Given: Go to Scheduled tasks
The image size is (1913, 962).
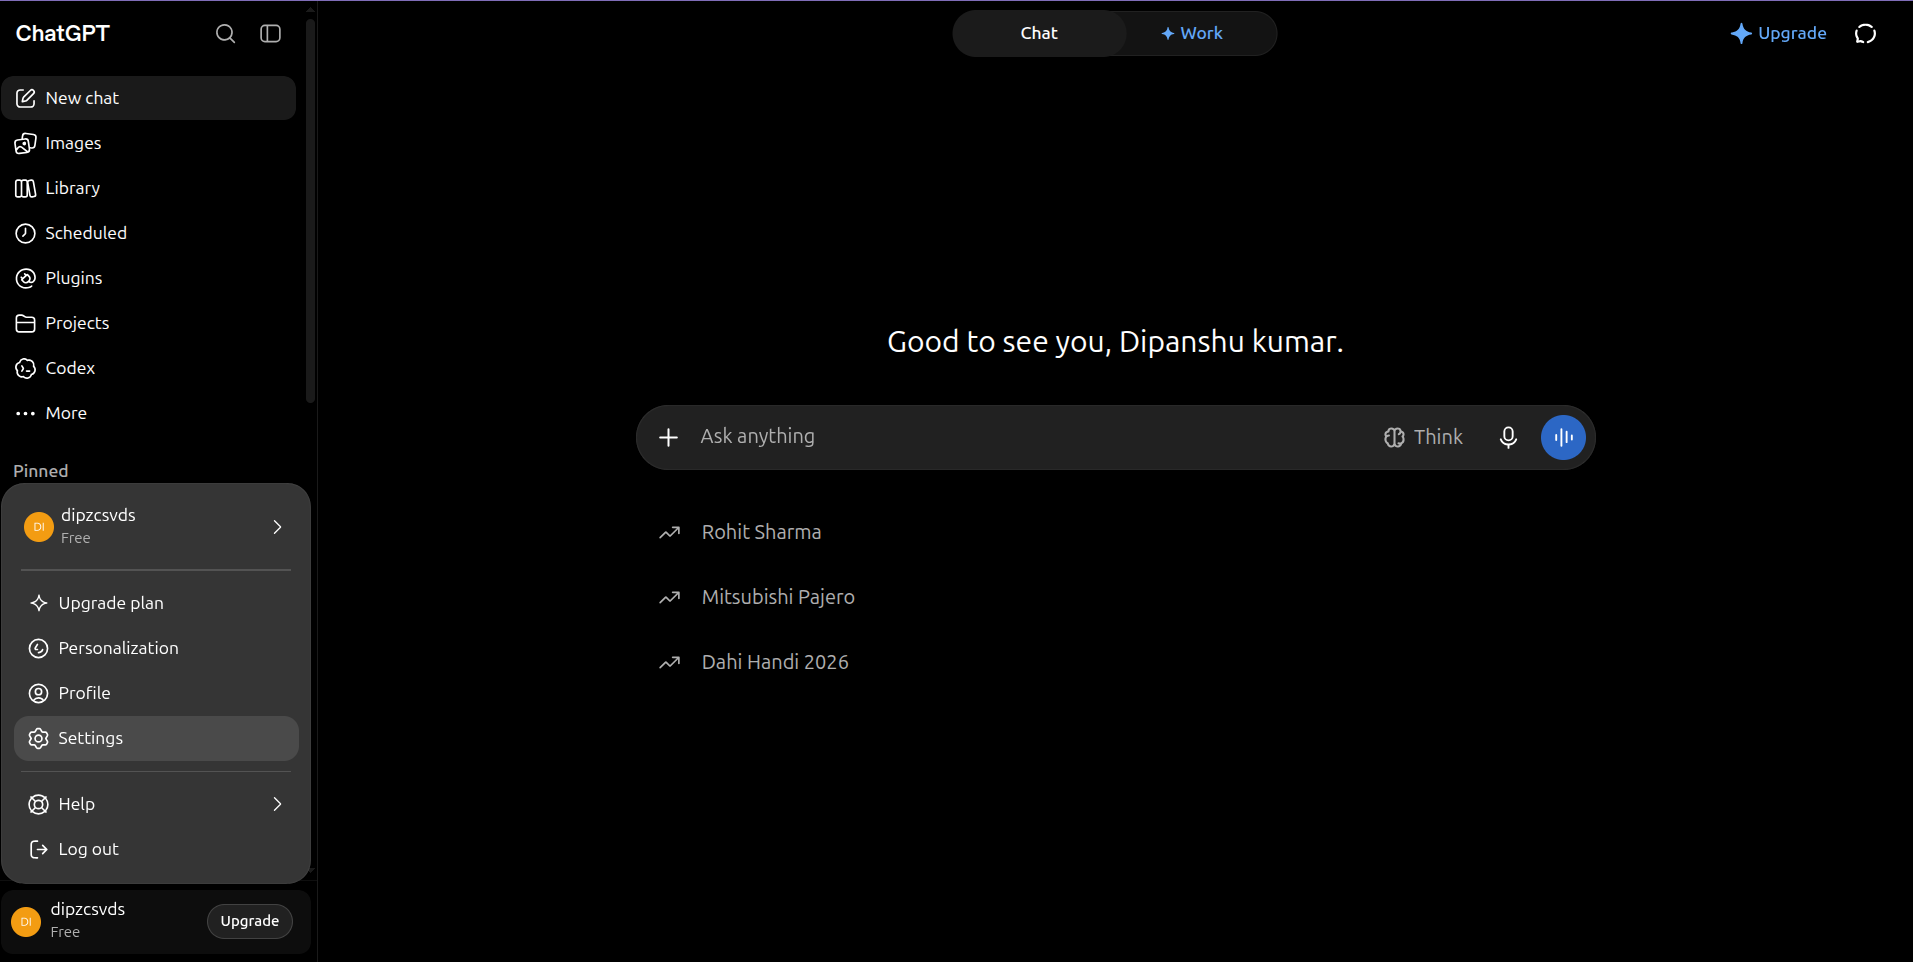Looking at the screenshot, I should tap(149, 233).
